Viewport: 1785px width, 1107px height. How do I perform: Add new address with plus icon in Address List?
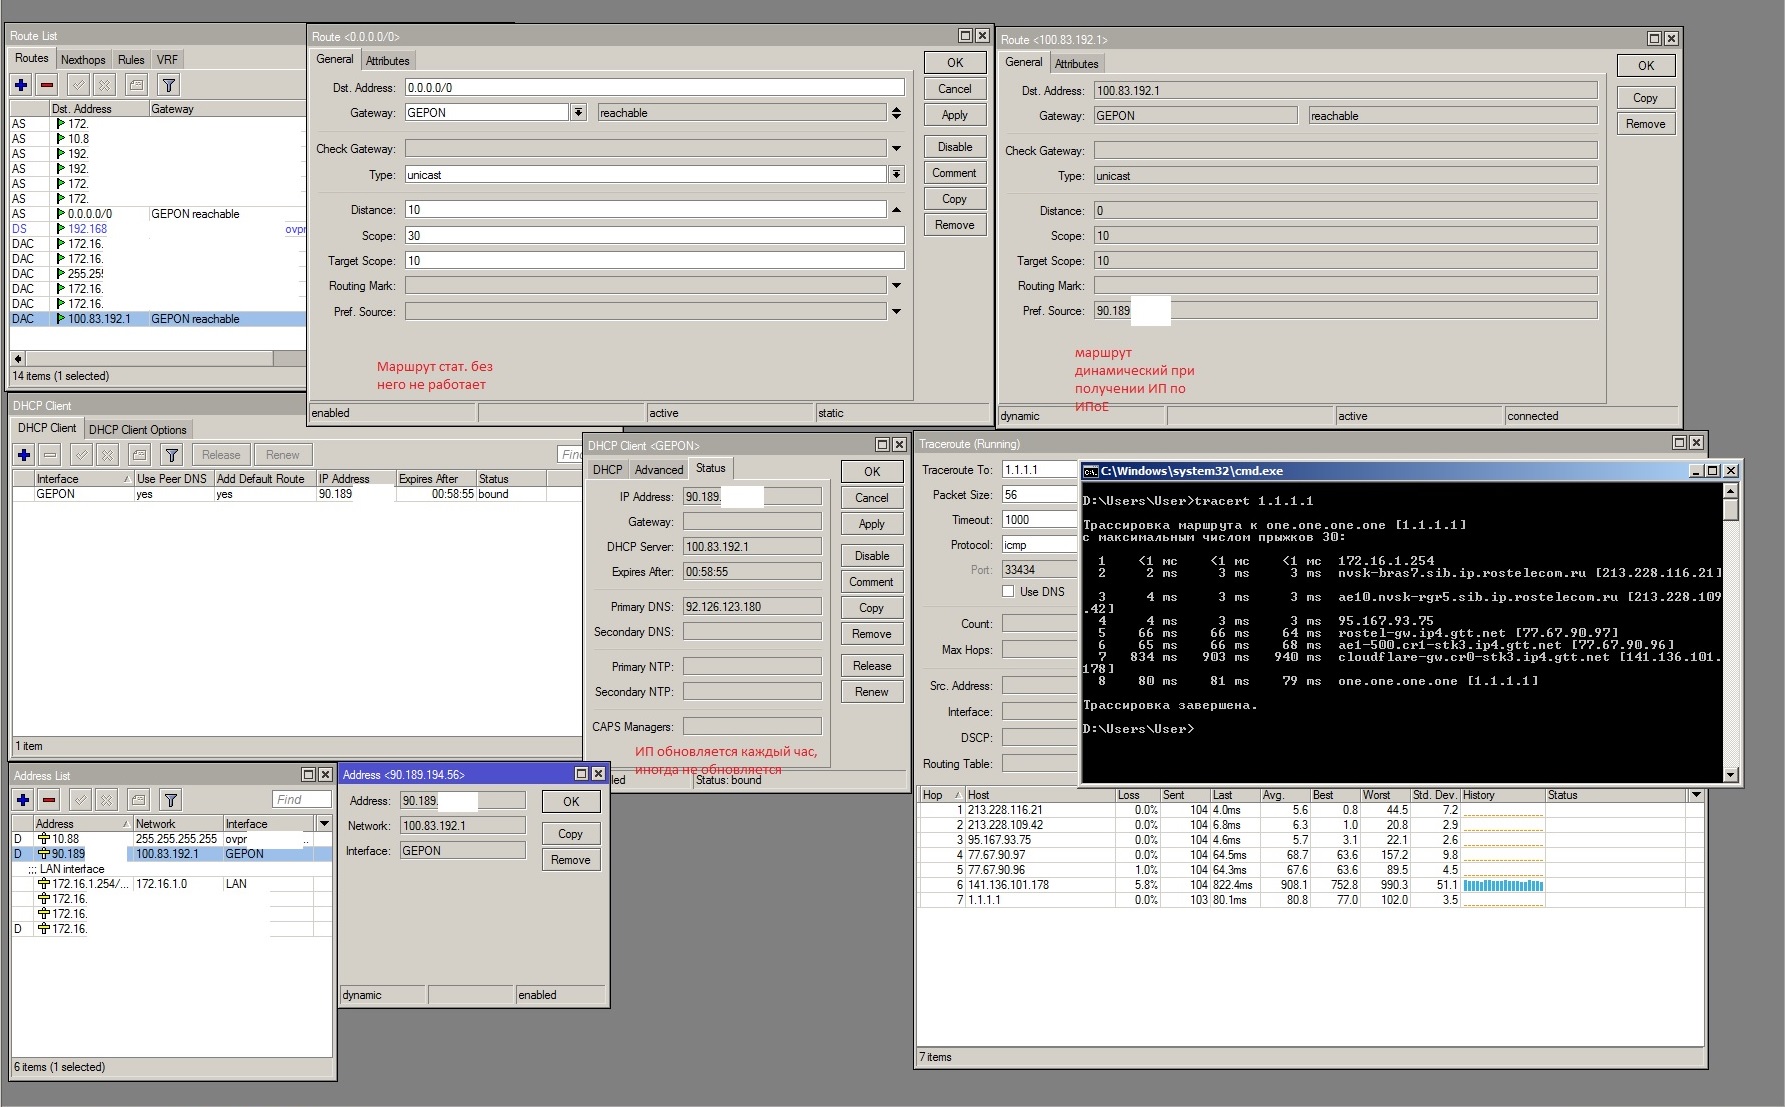click(23, 800)
